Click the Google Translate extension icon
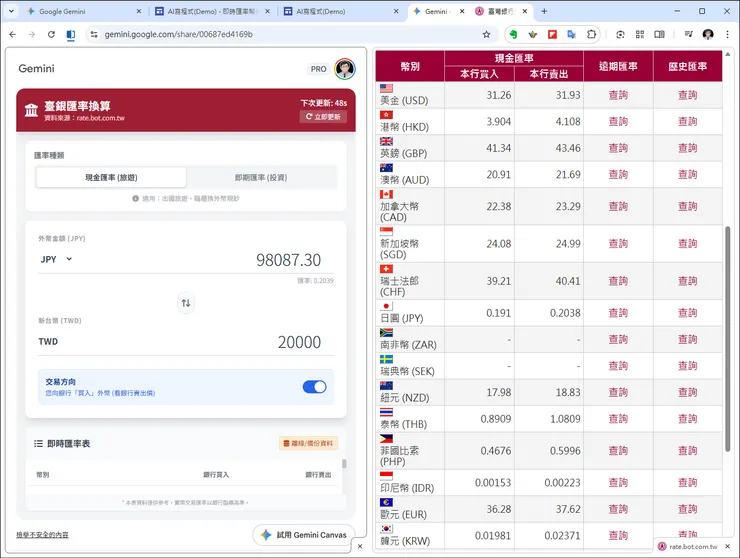Viewport: 740px width, 558px height. [x=572, y=34]
